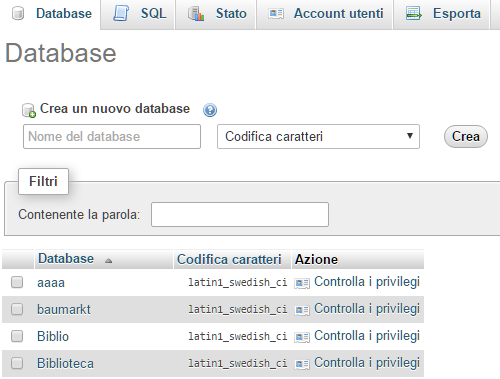The image size is (500, 379).
Task: Click the Crea button
Action: click(466, 136)
